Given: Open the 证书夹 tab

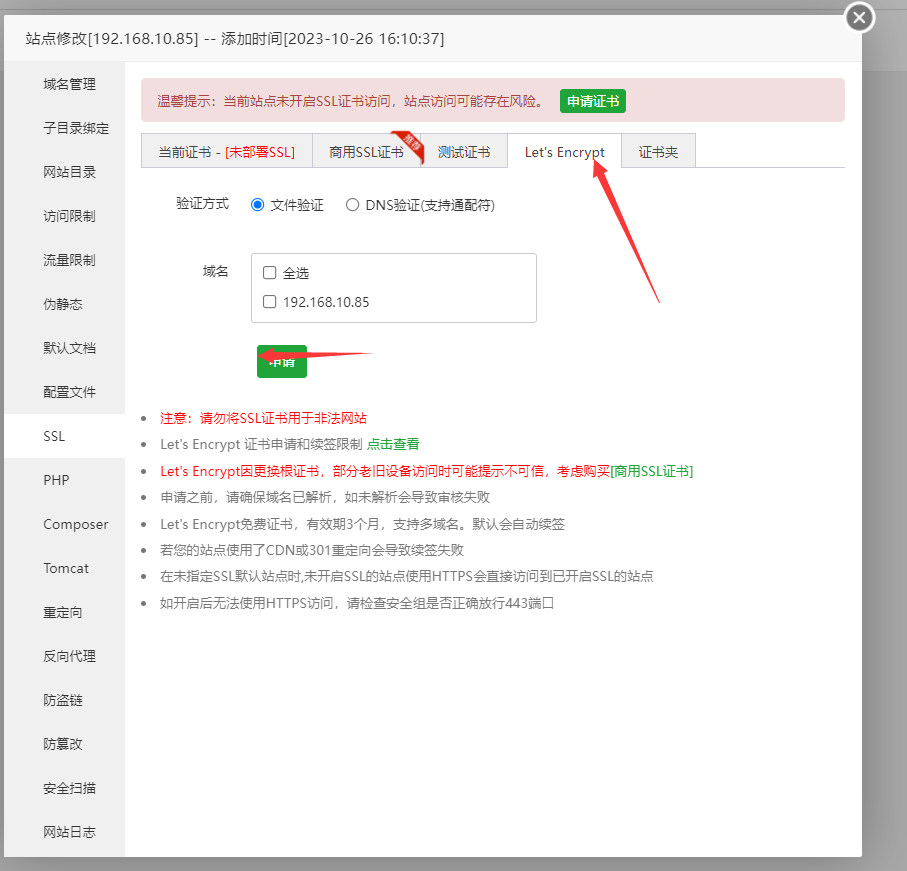Looking at the screenshot, I should [x=657, y=150].
